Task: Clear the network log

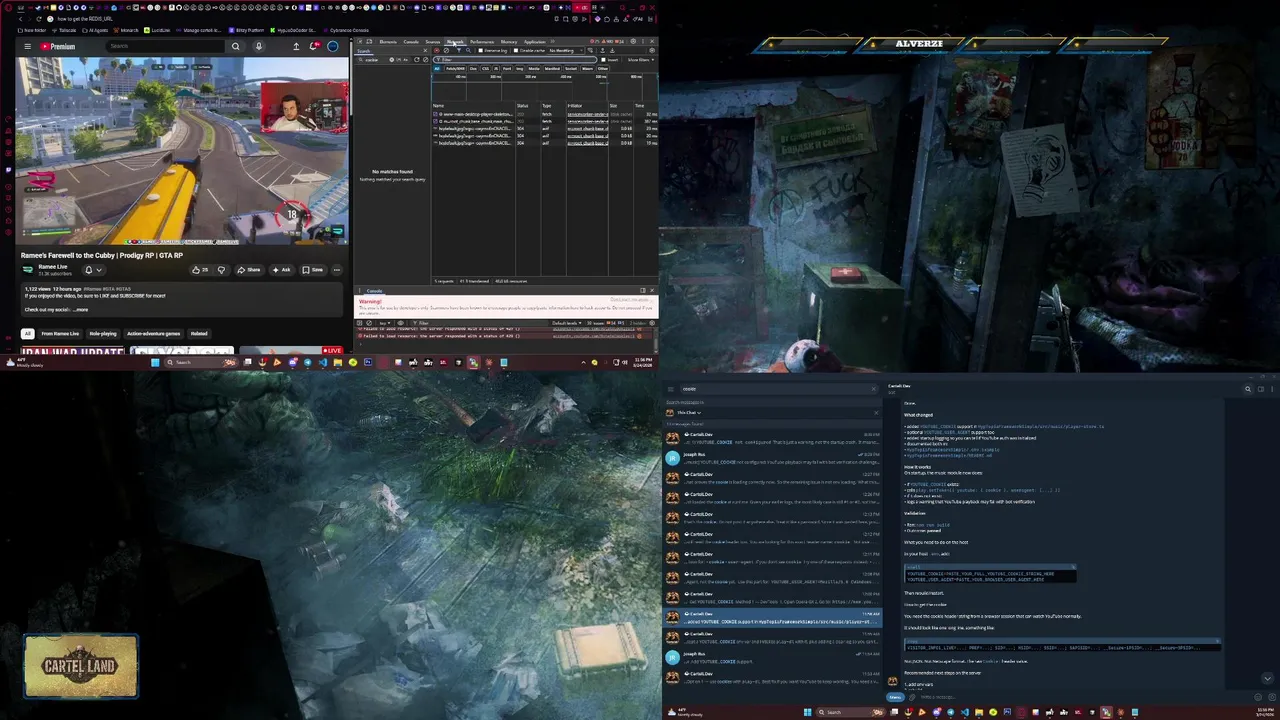Action: pos(446,51)
